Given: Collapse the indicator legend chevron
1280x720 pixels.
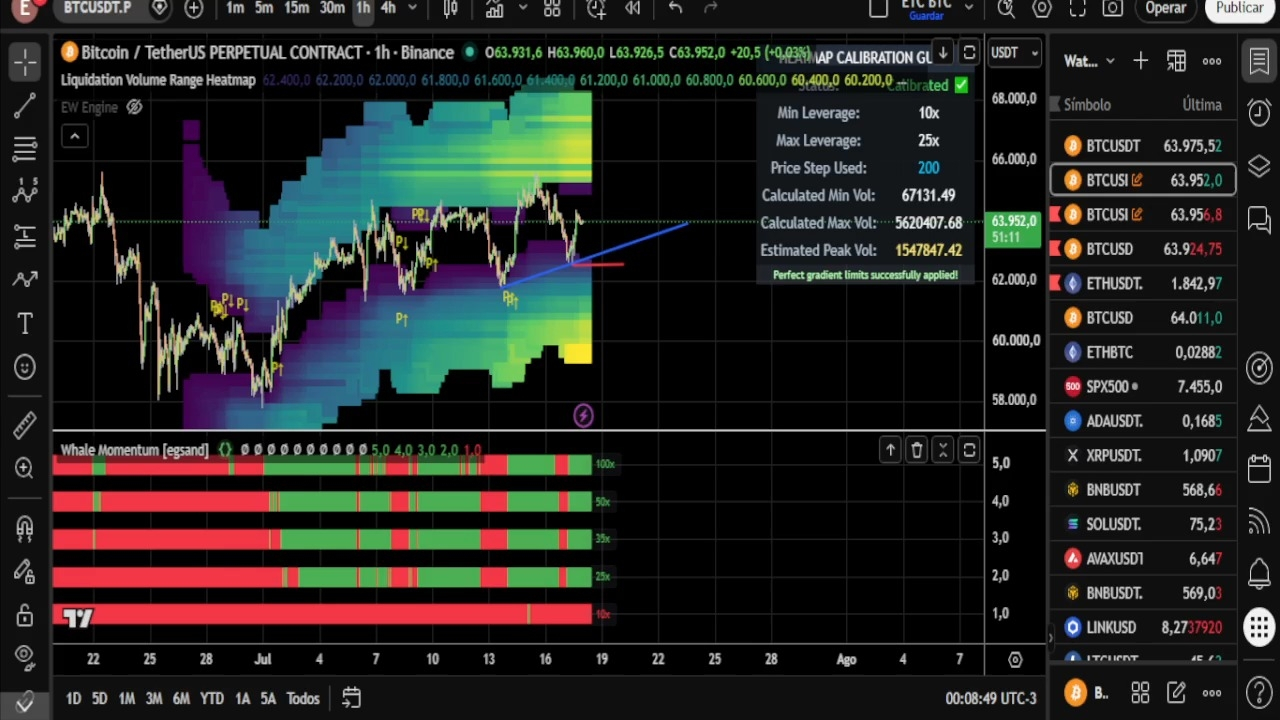Looking at the screenshot, I should point(75,136).
